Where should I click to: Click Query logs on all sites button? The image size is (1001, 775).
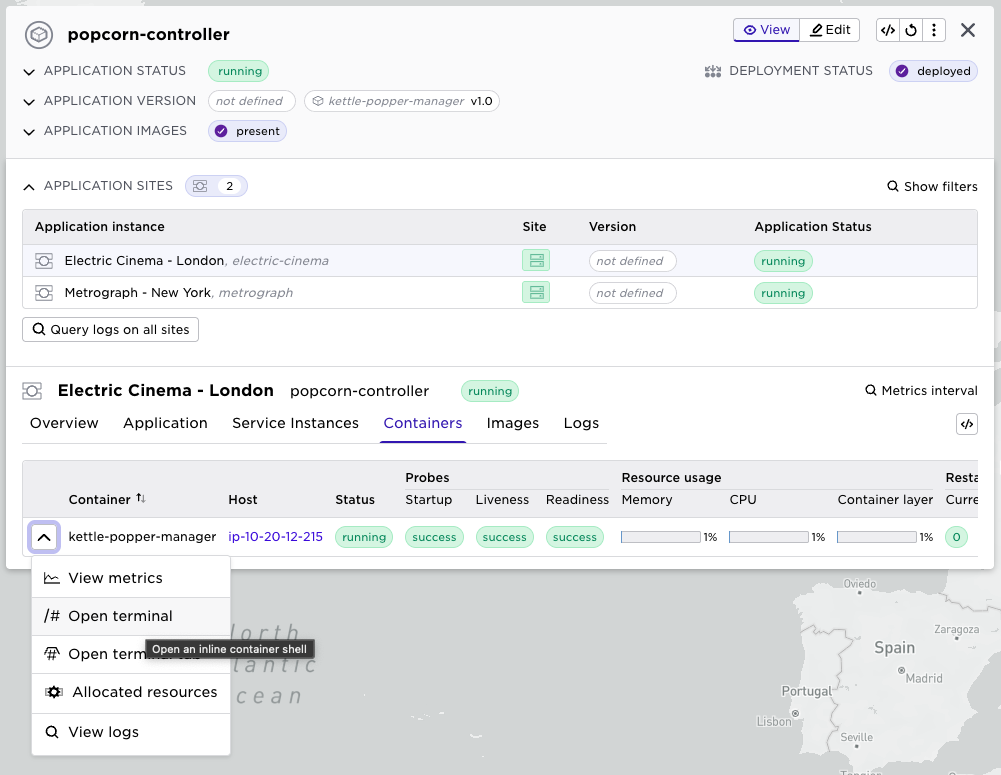(110, 329)
